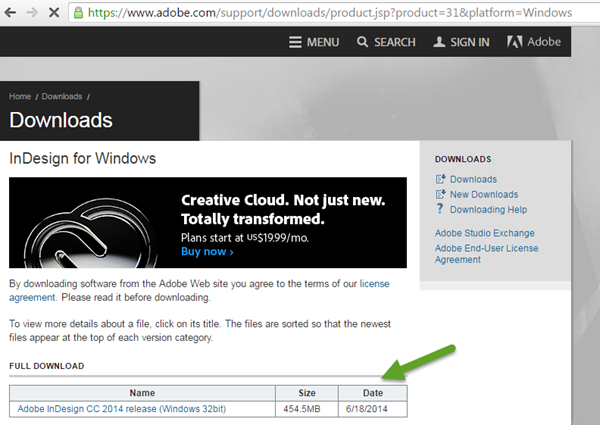The height and width of the screenshot is (425, 600).
Task: Click the InDesign for Windows heading
Action: [83, 158]
